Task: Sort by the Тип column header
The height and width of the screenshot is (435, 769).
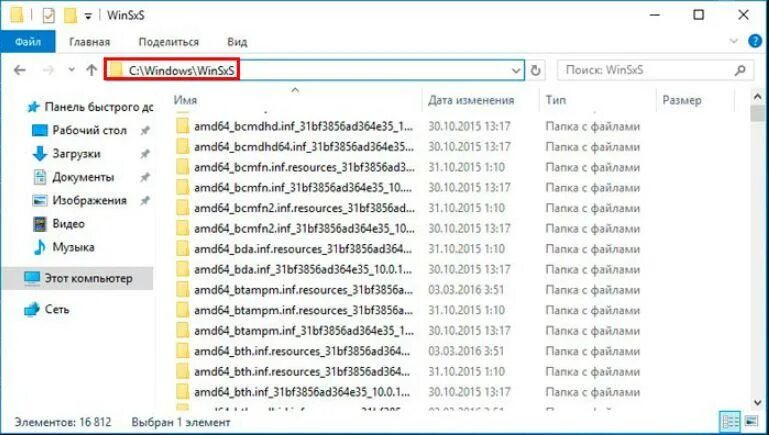Action: tap(555, 100)
